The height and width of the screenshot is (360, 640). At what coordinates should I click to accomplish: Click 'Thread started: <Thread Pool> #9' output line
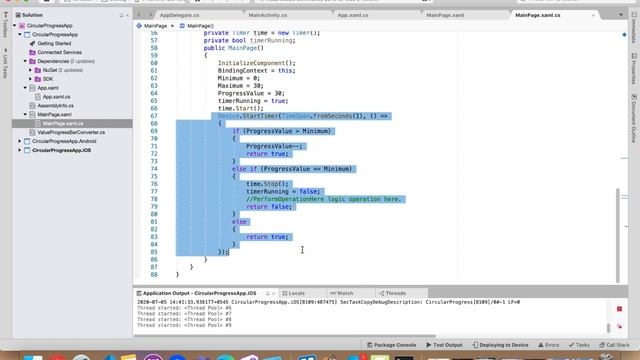point(184,325)
